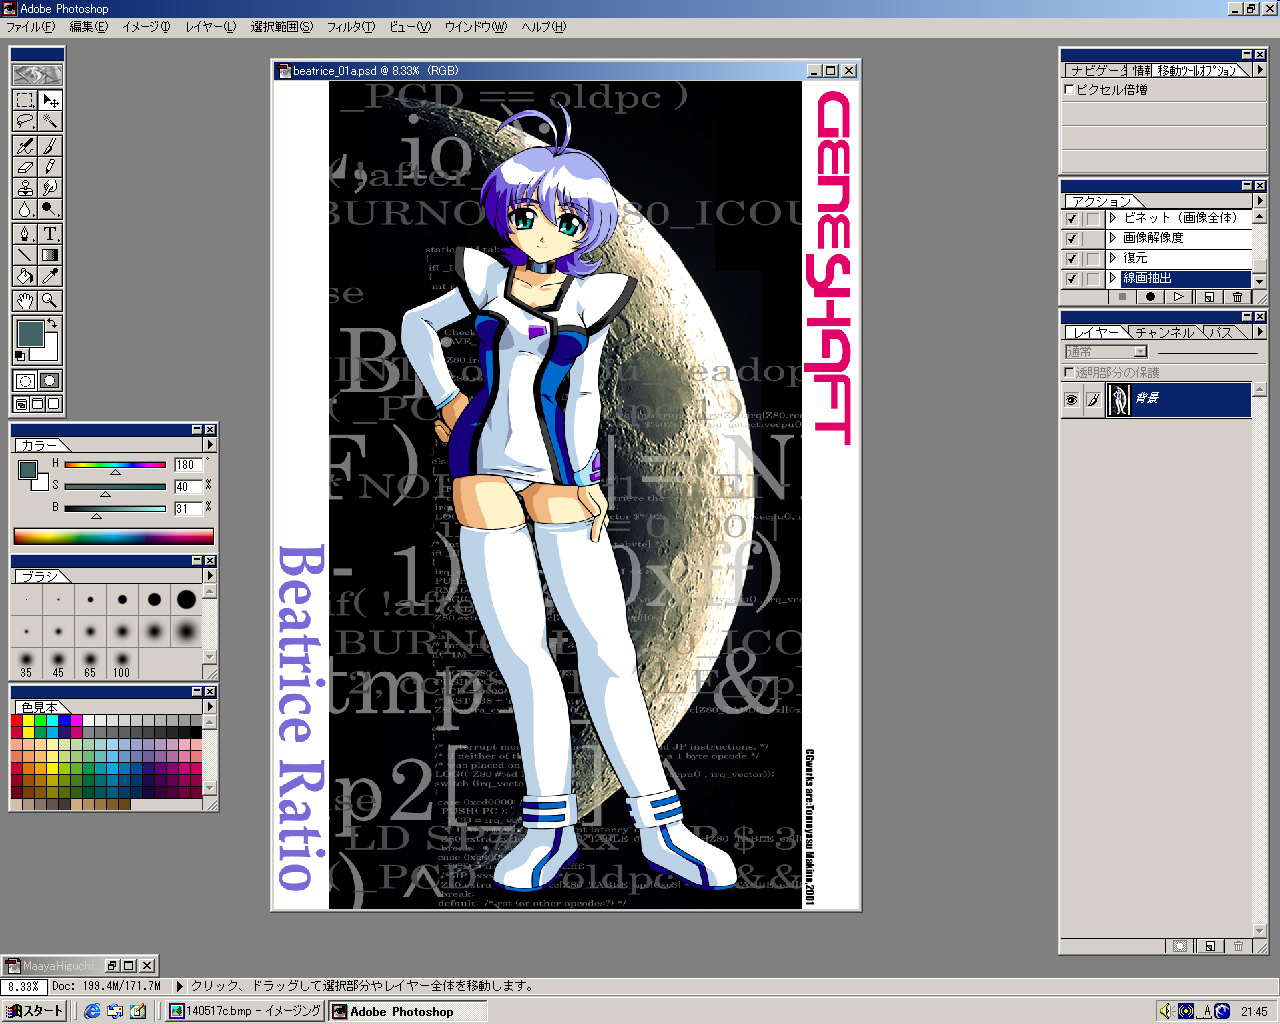Switch to the チャンネル tab
This screenshot has width=1280, height=1024.
point(1164,332)
